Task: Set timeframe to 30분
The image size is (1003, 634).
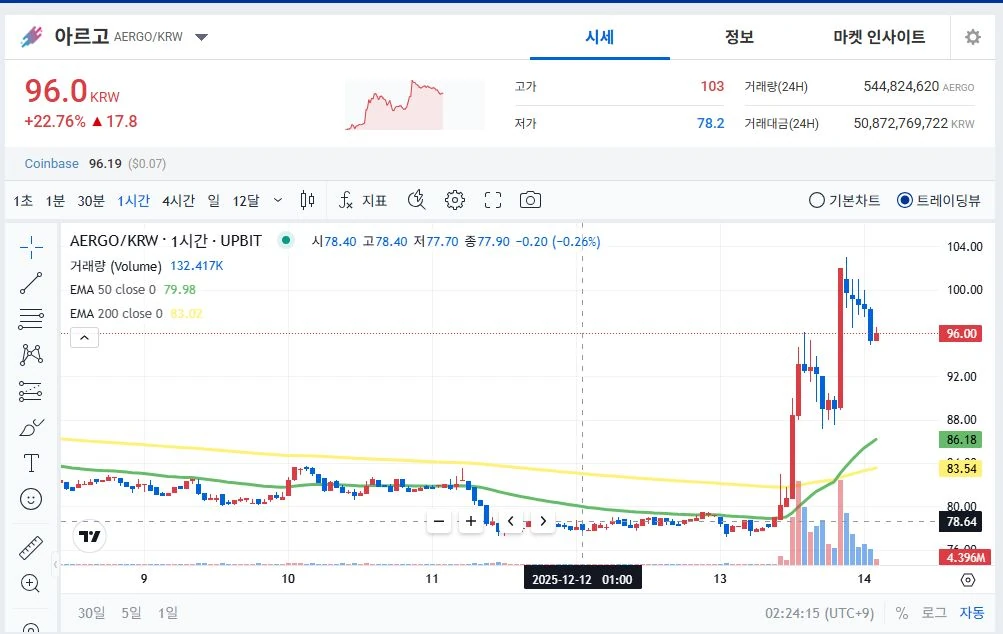Action: [91, 200]
